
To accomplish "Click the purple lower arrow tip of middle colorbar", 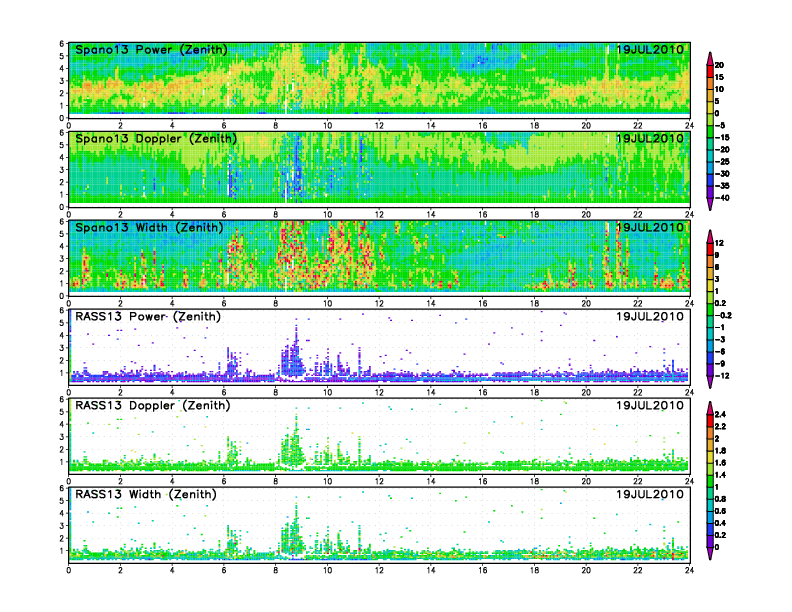I will (x=710, y=382).
